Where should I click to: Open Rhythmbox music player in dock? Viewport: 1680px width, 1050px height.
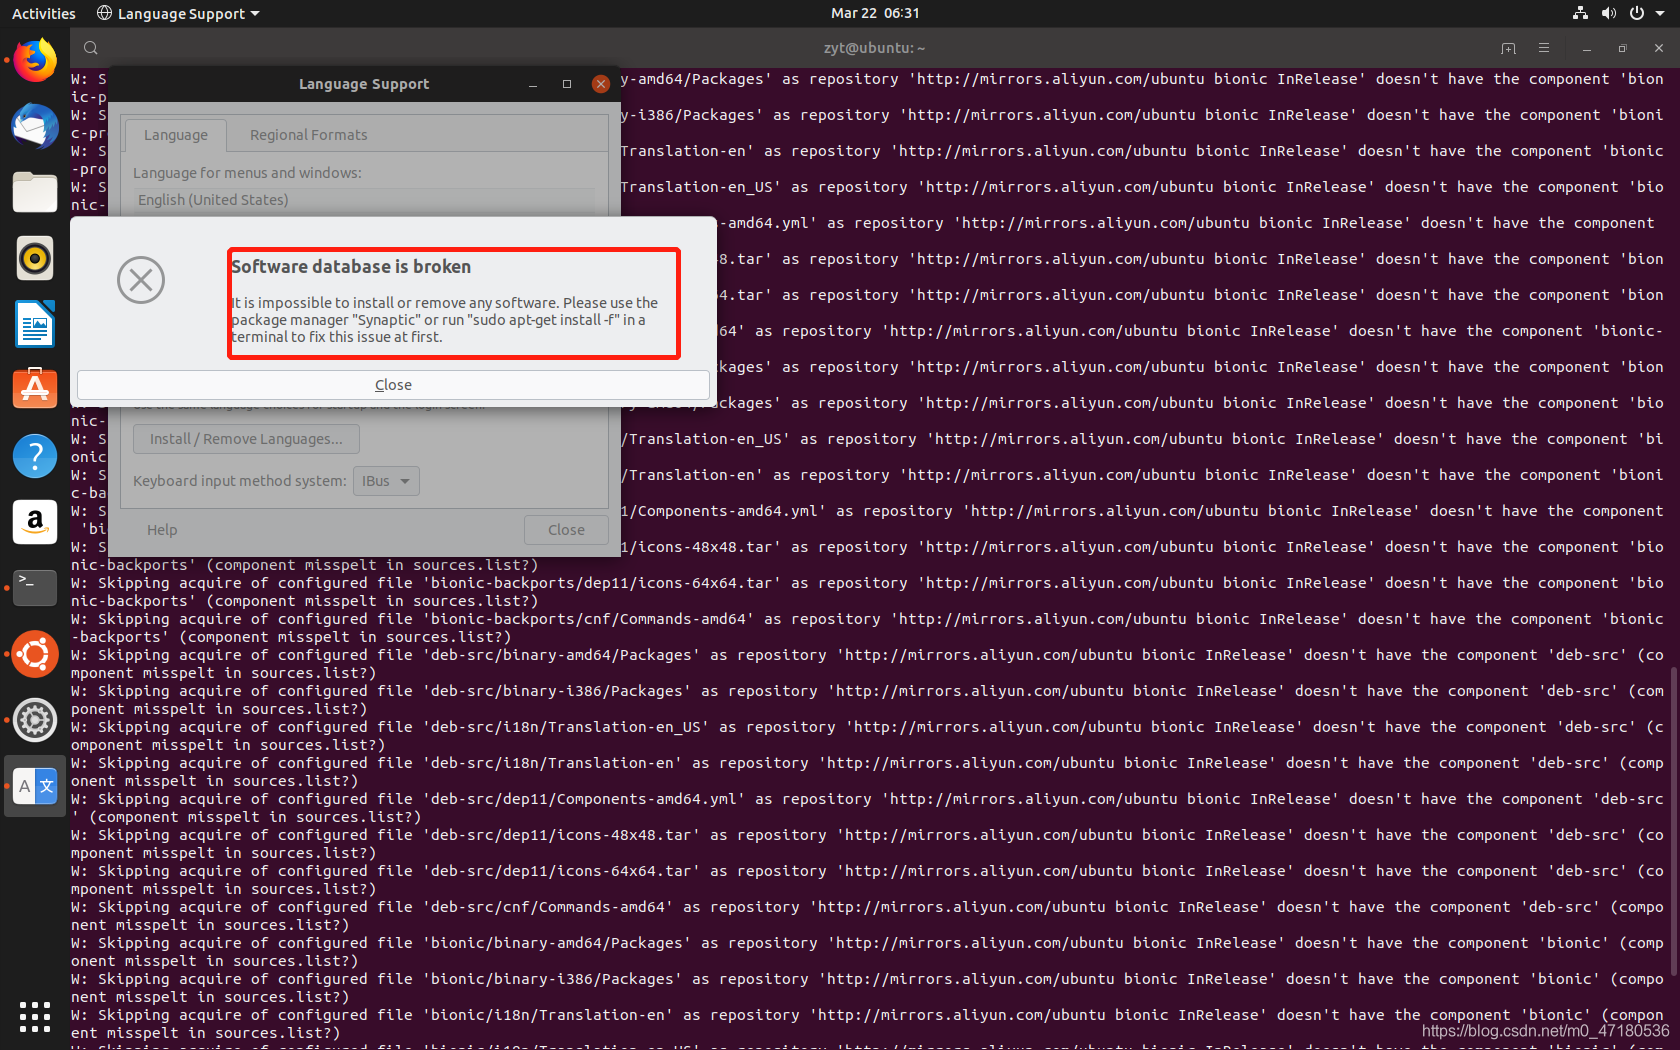click(x=35, y=258)
